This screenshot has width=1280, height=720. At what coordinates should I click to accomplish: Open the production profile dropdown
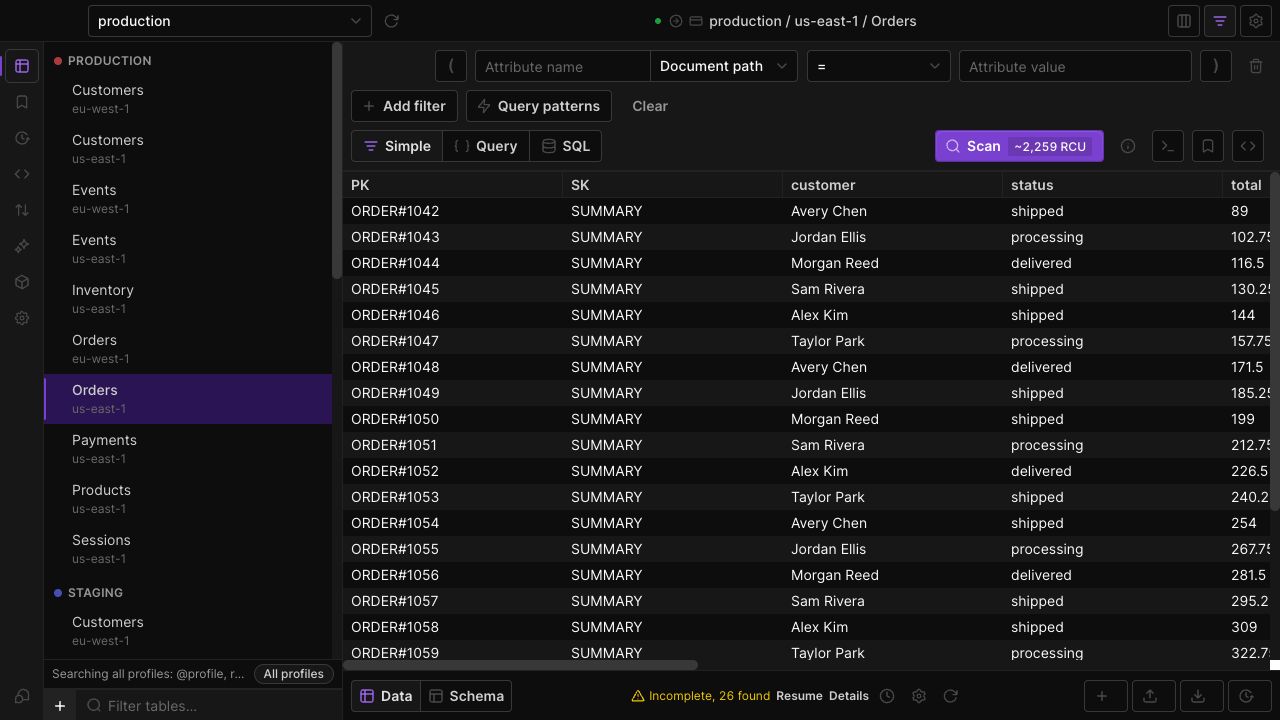coord(230,21)
